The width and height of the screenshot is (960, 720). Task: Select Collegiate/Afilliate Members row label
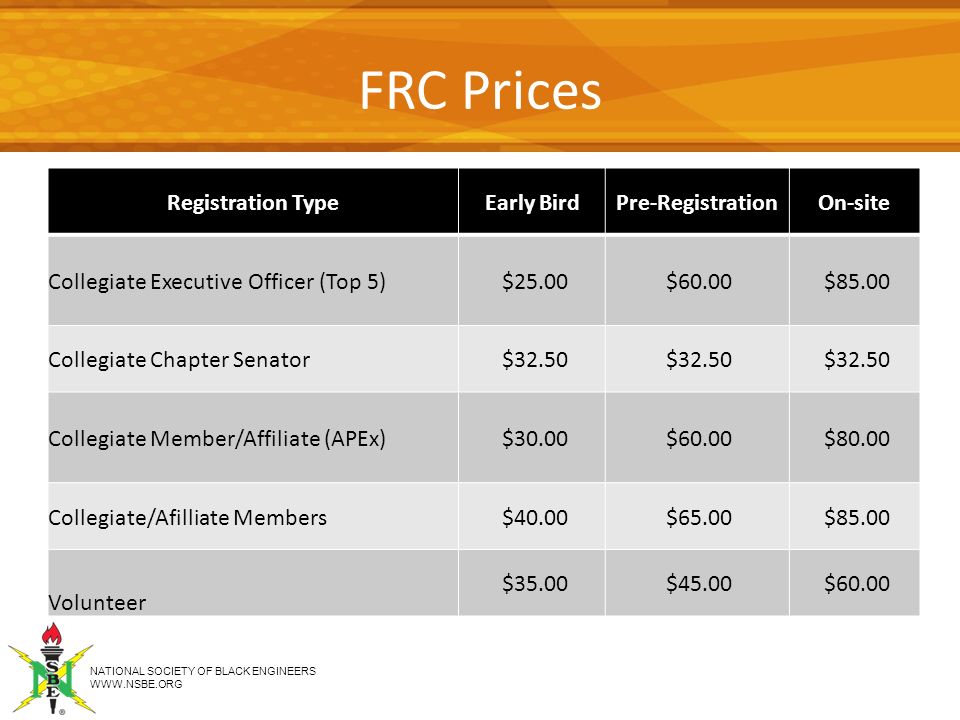(187, 517)
